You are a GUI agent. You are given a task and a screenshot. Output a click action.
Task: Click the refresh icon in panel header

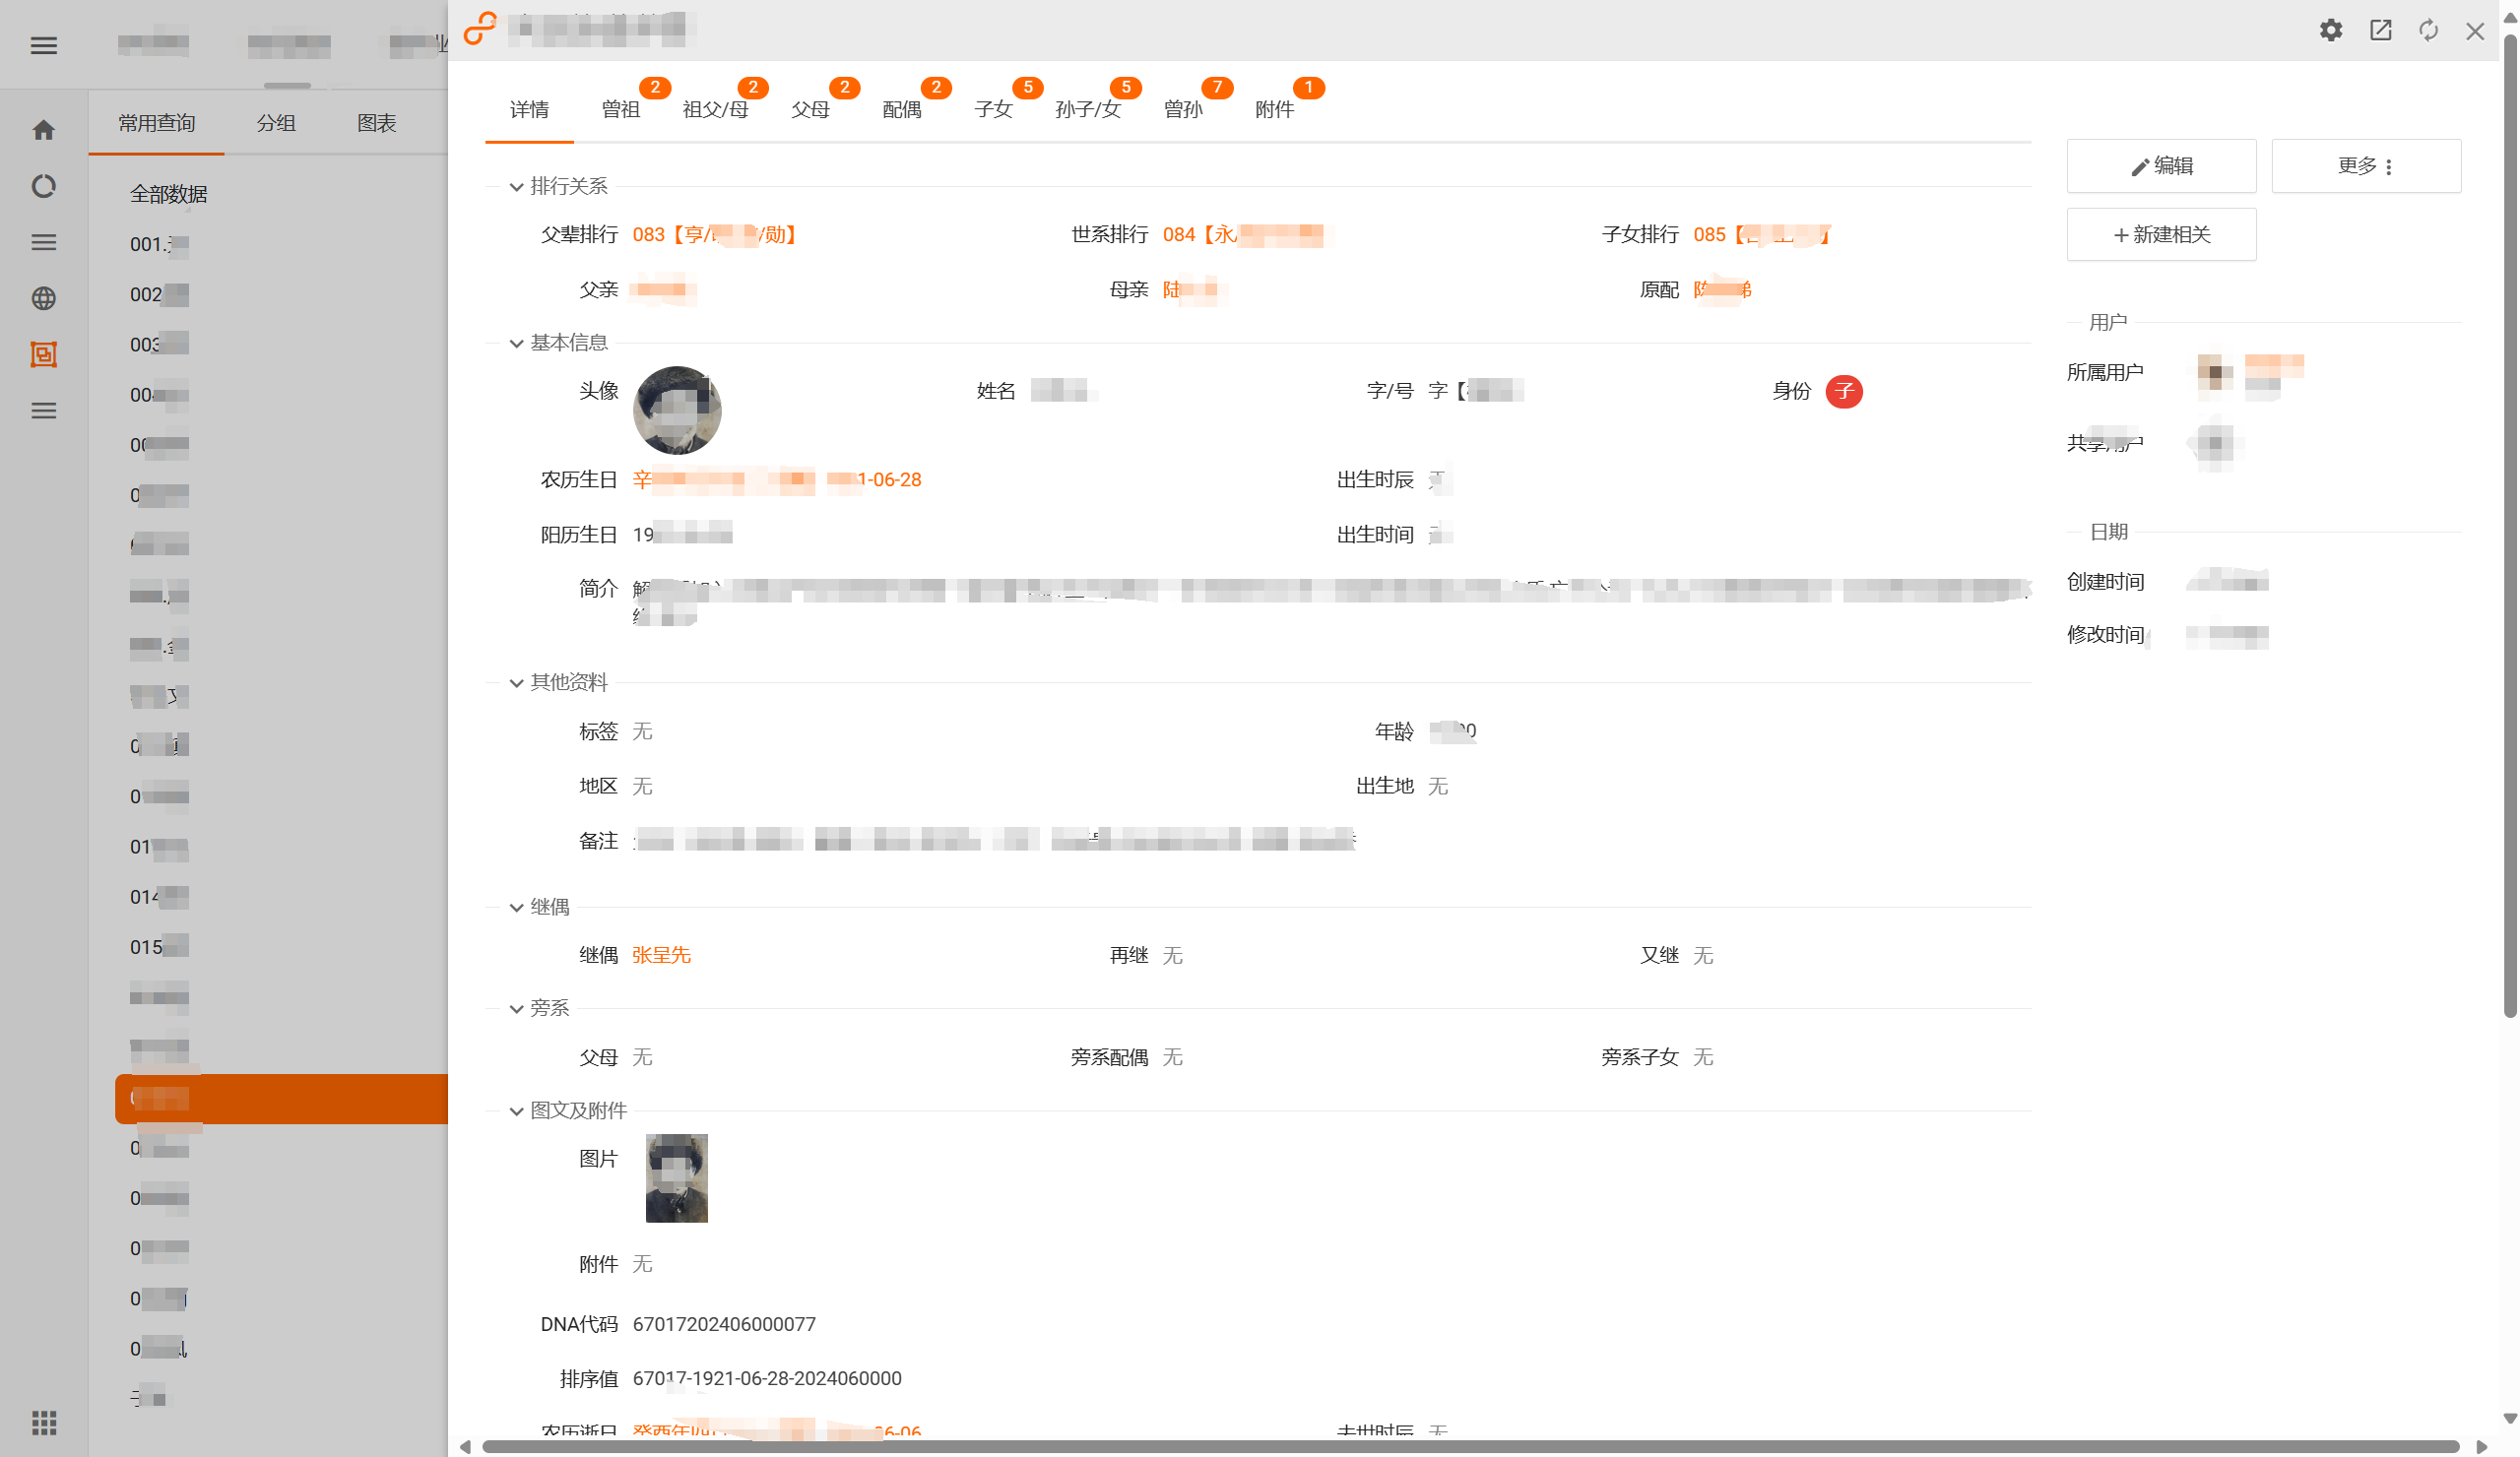pos(2428,30)
